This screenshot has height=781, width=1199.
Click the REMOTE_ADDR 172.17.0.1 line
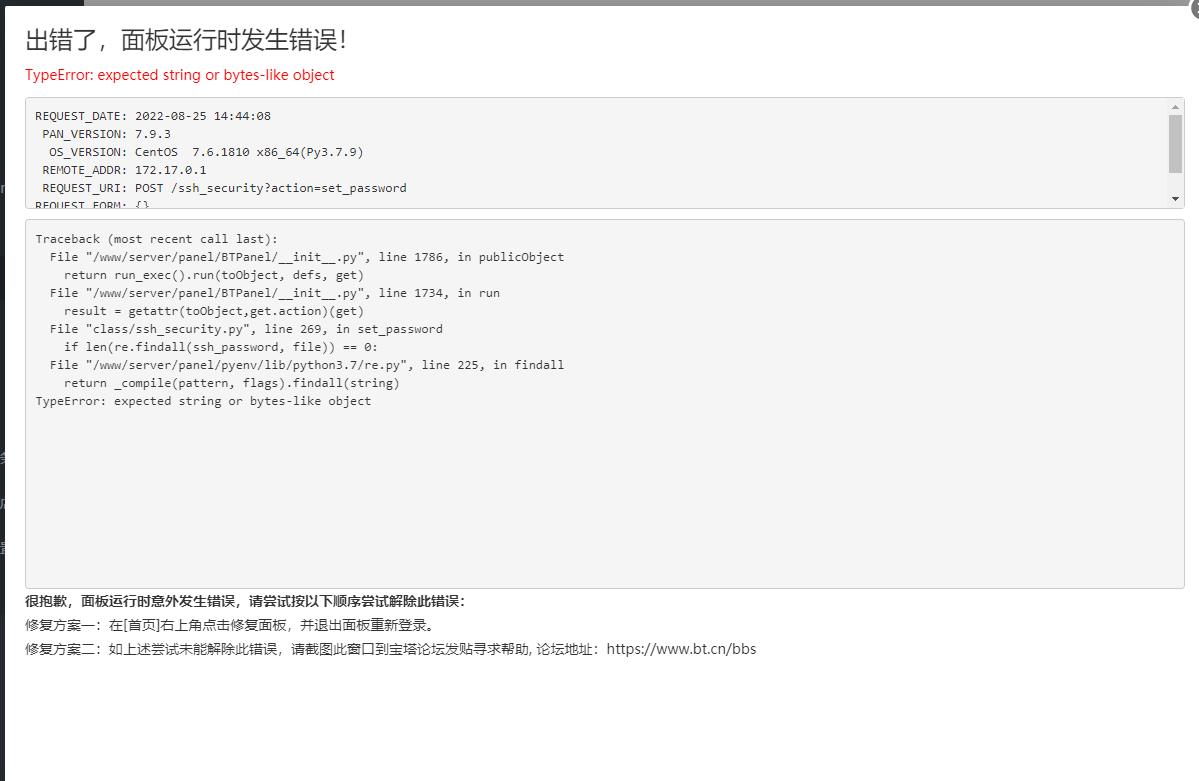click(x=124, y=170)
